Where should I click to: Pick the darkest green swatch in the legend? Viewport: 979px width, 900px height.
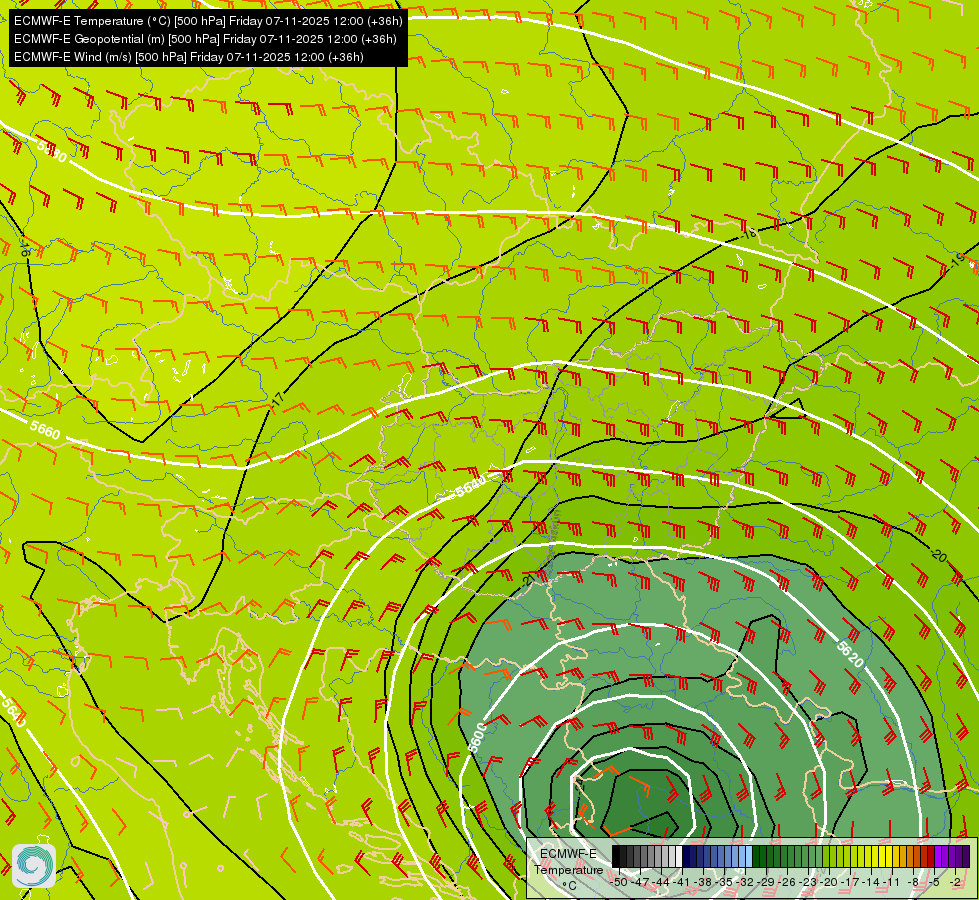(756, 856)
